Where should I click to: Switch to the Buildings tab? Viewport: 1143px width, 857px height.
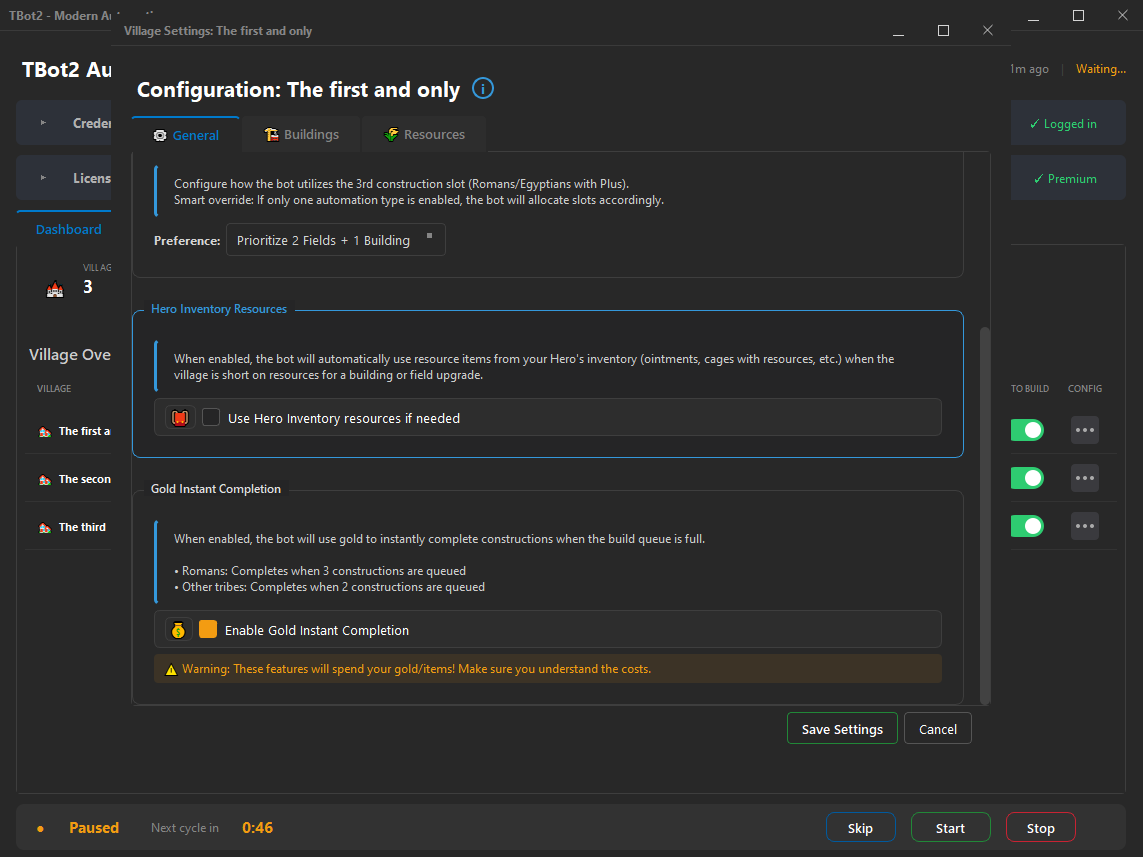(301, 135)
